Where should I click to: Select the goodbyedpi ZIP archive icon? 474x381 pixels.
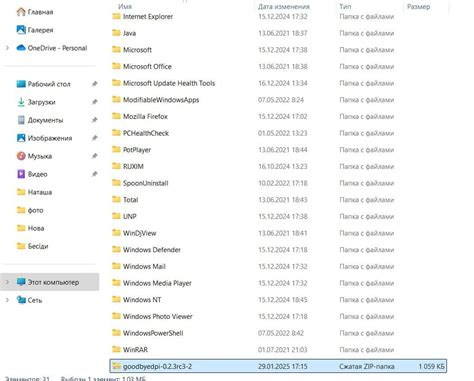[116, 366]
